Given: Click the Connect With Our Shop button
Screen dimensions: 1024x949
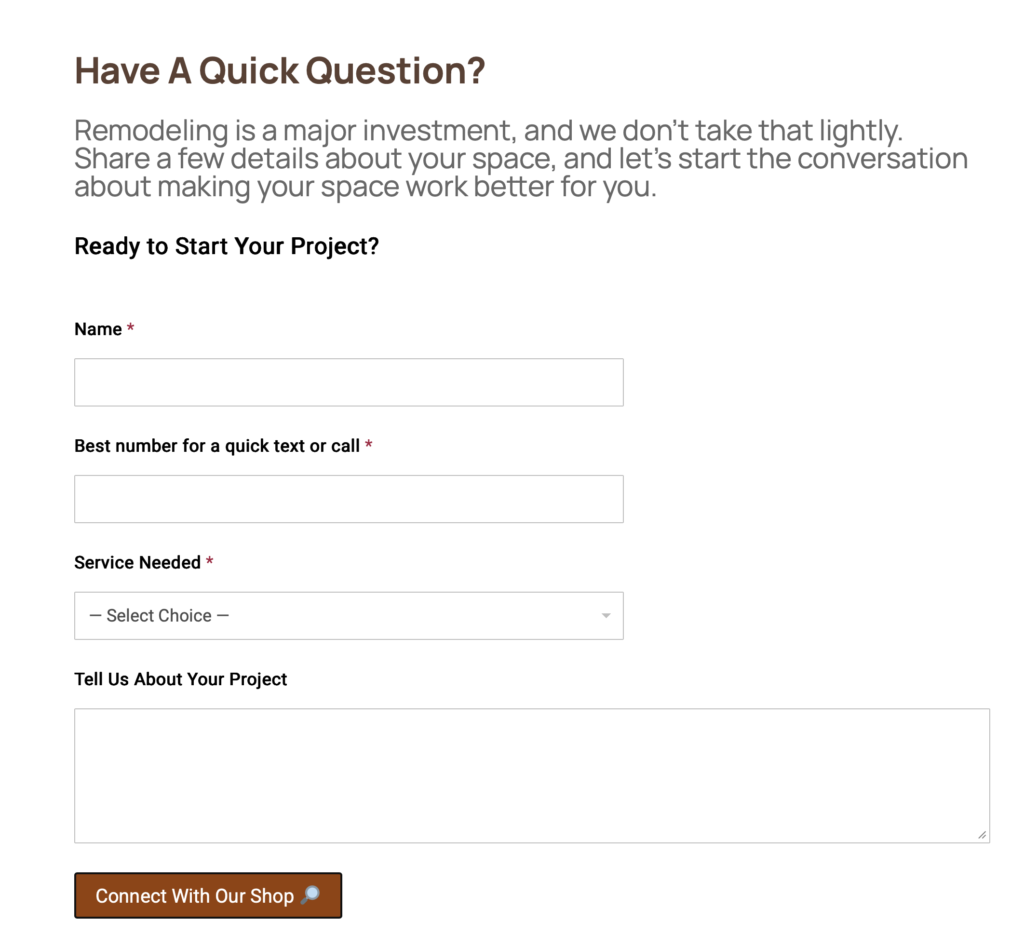Looking at the screenshot, I should coord(207,895).
